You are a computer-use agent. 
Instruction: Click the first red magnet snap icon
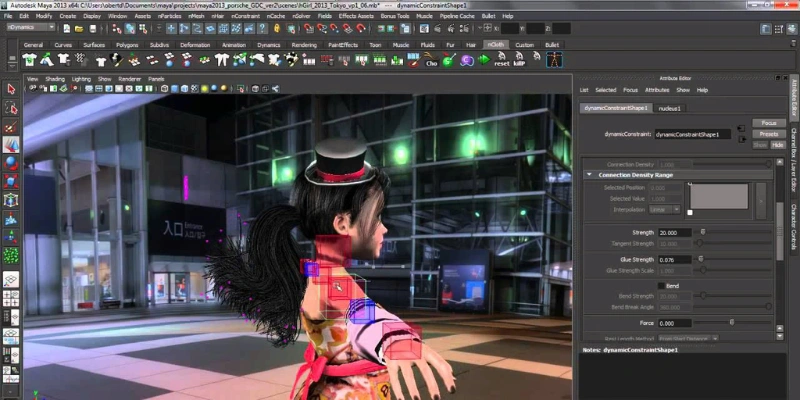(308, 29)
